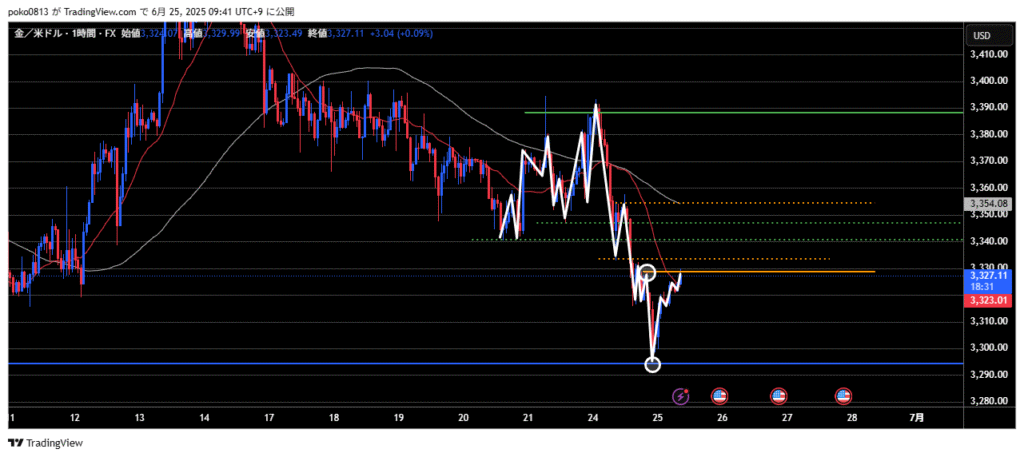This screenshot has width=1024, height=457.
Task: Click the blue current price label 3,327.11
Action: click(x=988, y=274)
